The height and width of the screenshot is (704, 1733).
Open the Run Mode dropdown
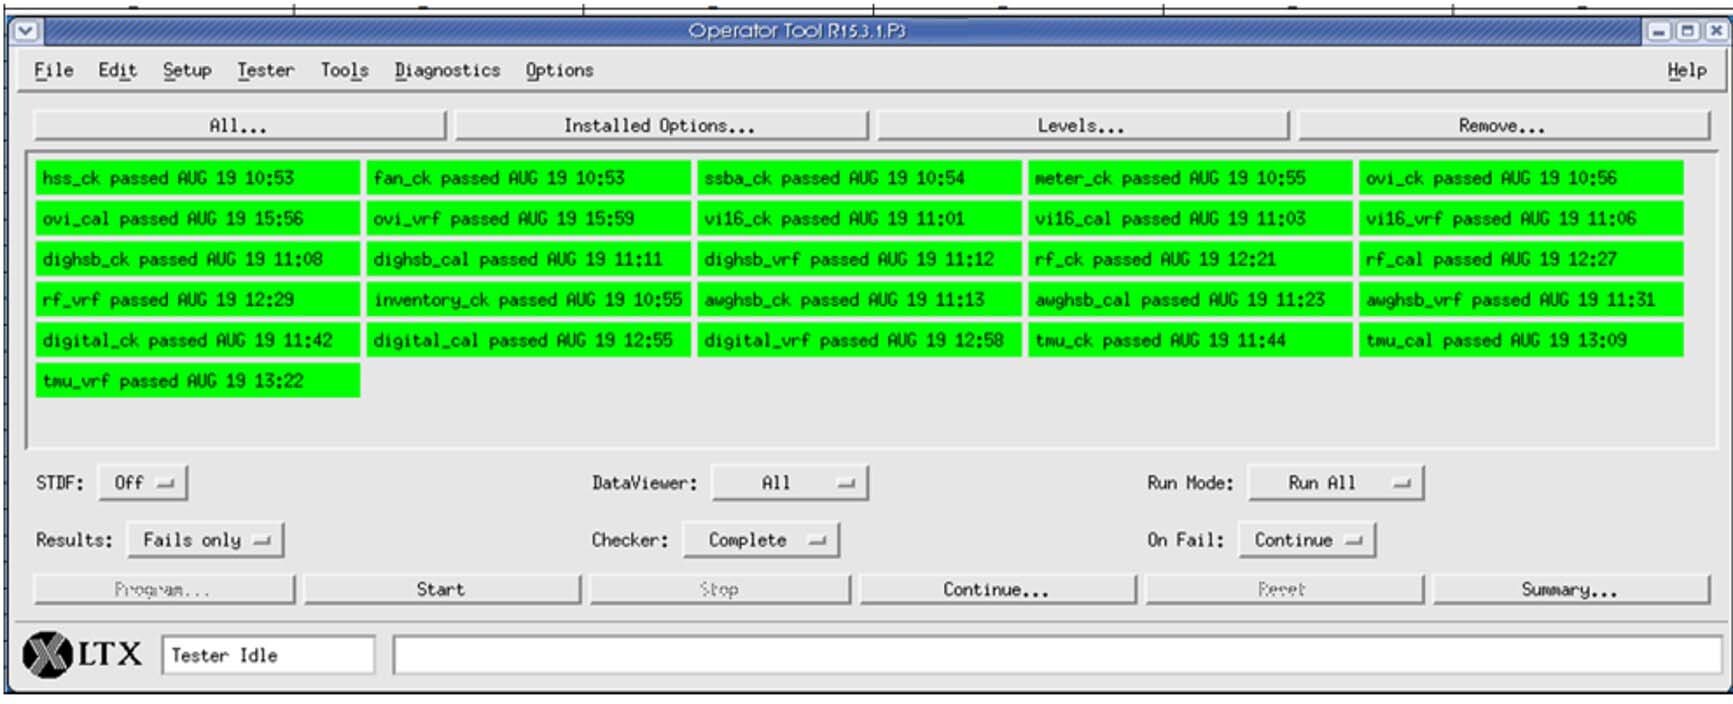coord(1335,483)
